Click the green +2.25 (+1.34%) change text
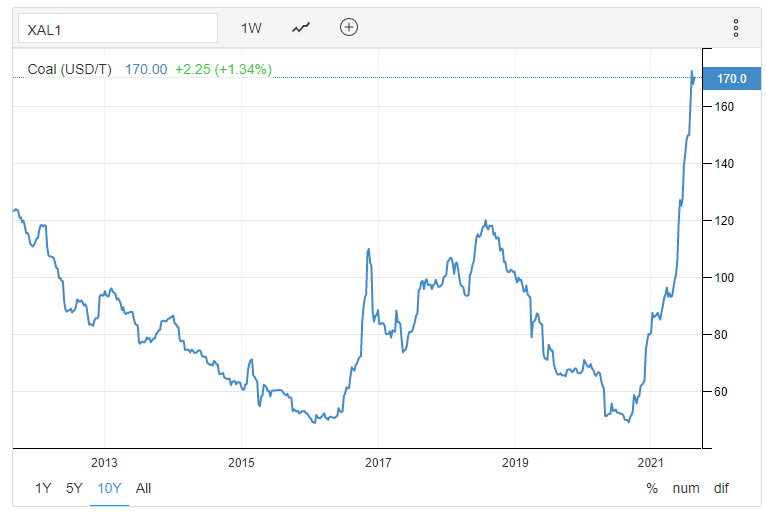The width and height of the screenshot is (766, 523). tap(223, 69)
